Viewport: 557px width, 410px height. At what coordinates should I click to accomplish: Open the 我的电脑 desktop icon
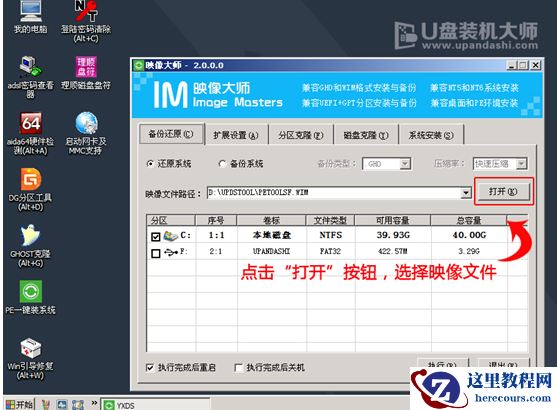coord(31,16)
